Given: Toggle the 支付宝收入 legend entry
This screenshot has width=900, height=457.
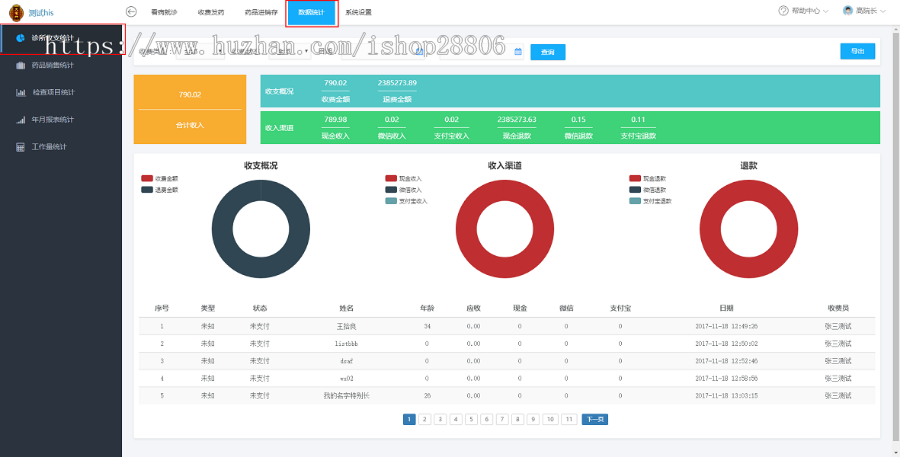Looking at the screenshot, I should pyautogui.click(x=406, y=201).
